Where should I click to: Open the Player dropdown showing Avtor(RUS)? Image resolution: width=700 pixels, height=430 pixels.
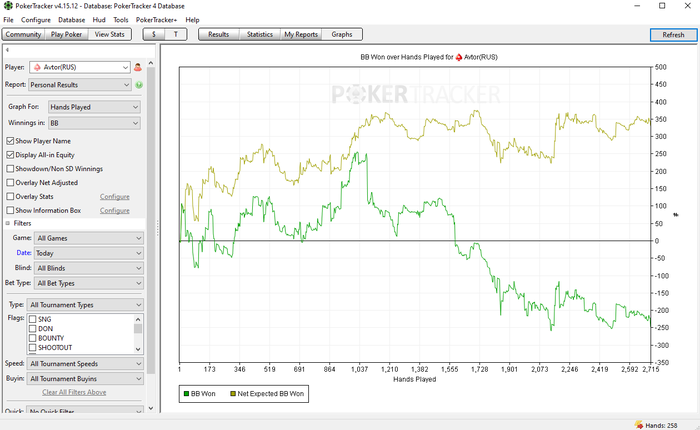point(80,67)
